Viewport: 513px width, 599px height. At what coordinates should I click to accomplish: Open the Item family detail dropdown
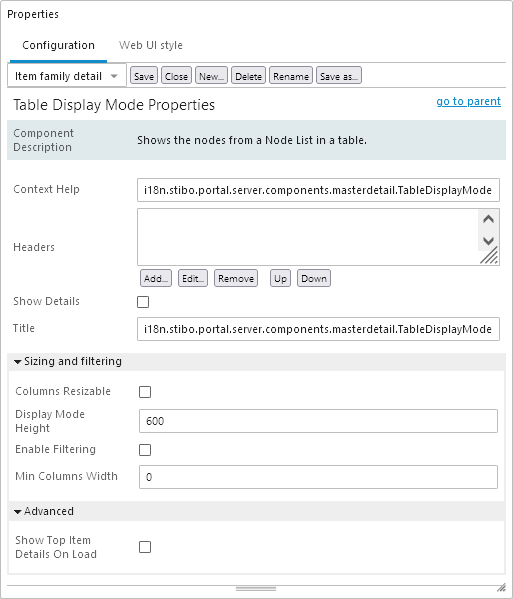[67, 76]
